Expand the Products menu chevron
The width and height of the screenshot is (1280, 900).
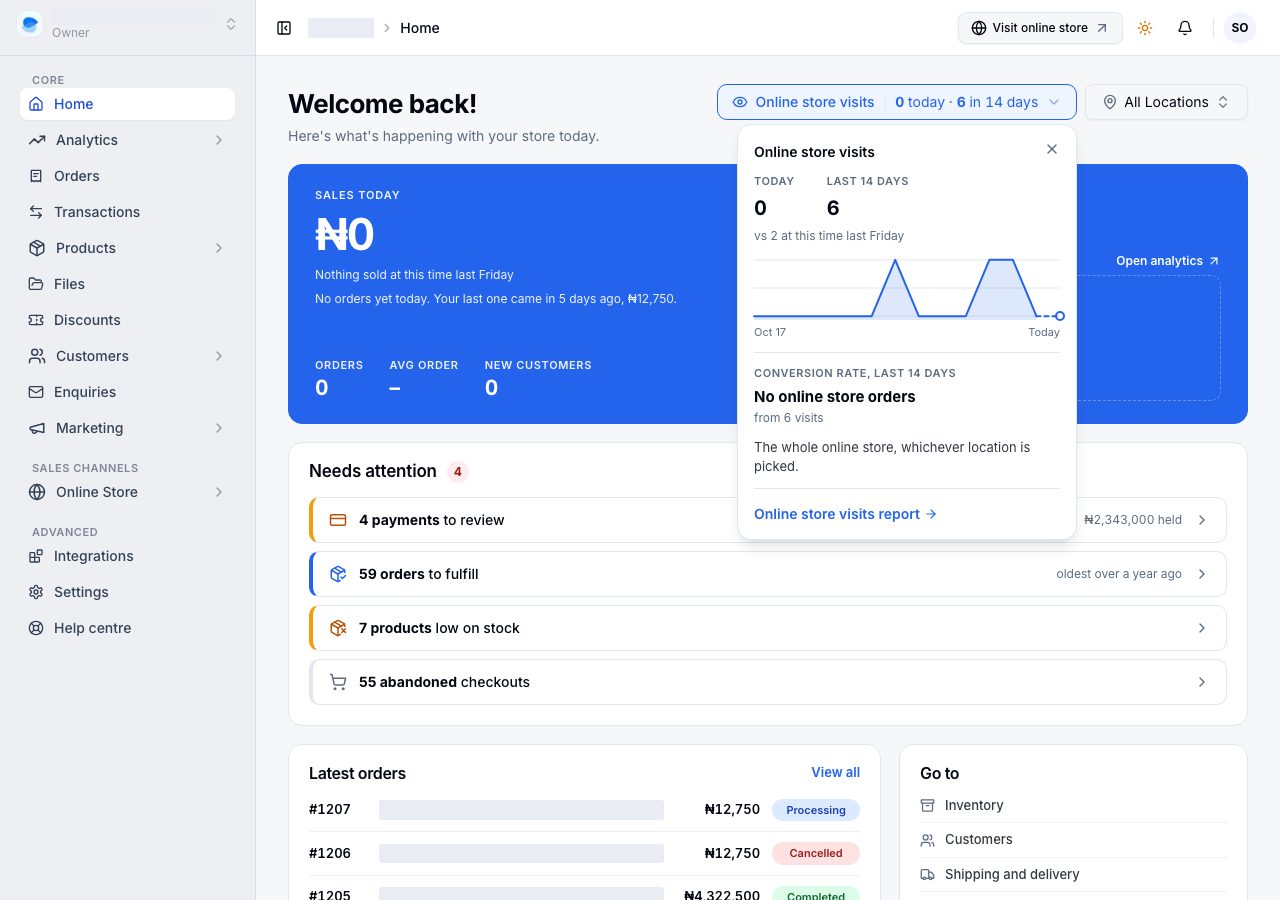(219, 248)
